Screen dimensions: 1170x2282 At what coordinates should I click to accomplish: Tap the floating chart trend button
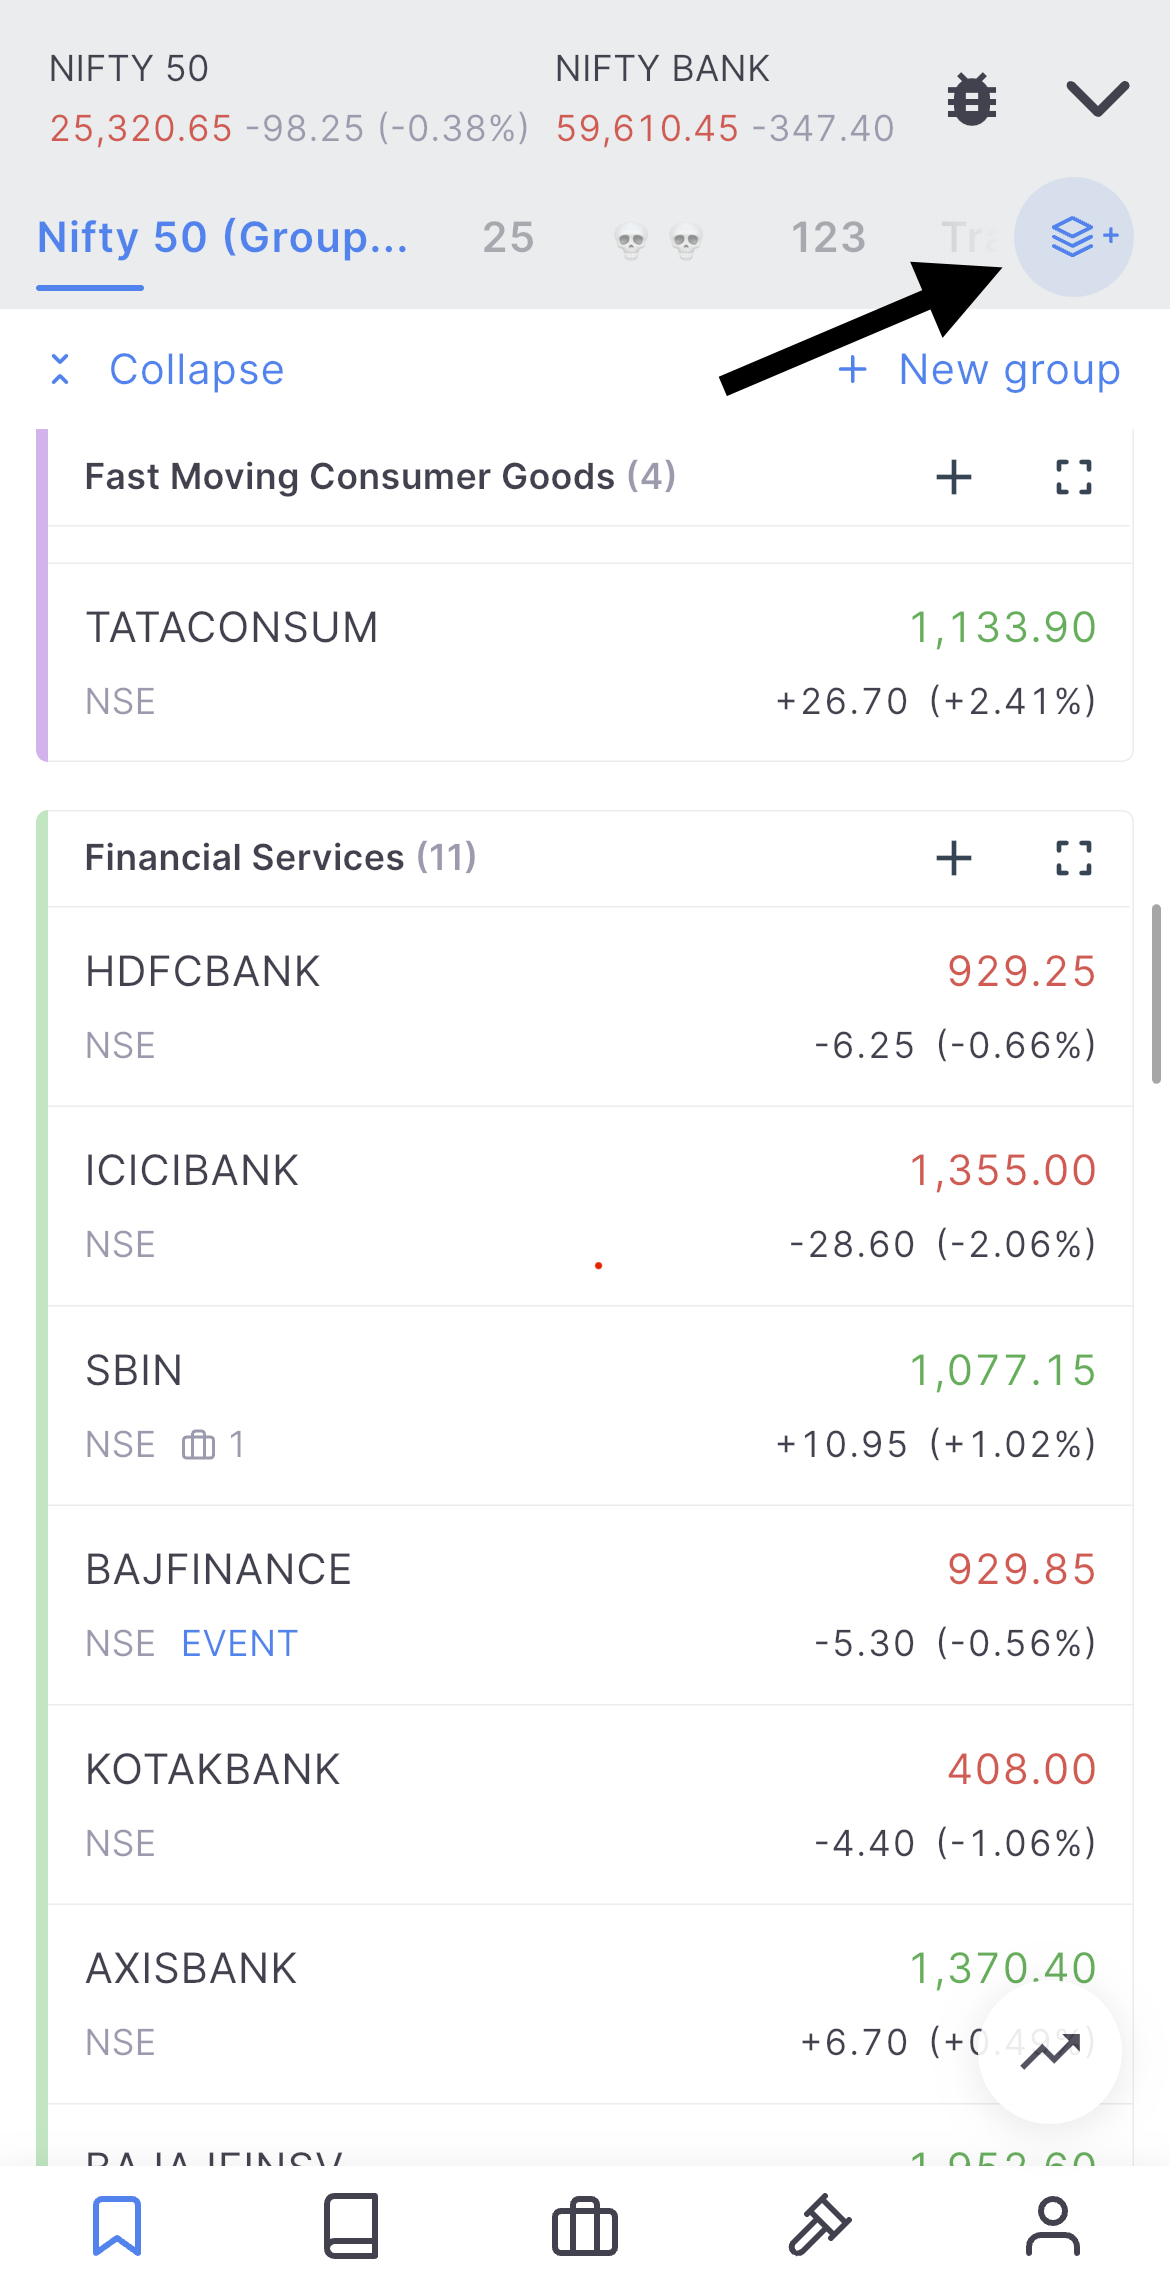[x=1050, y=2053]
